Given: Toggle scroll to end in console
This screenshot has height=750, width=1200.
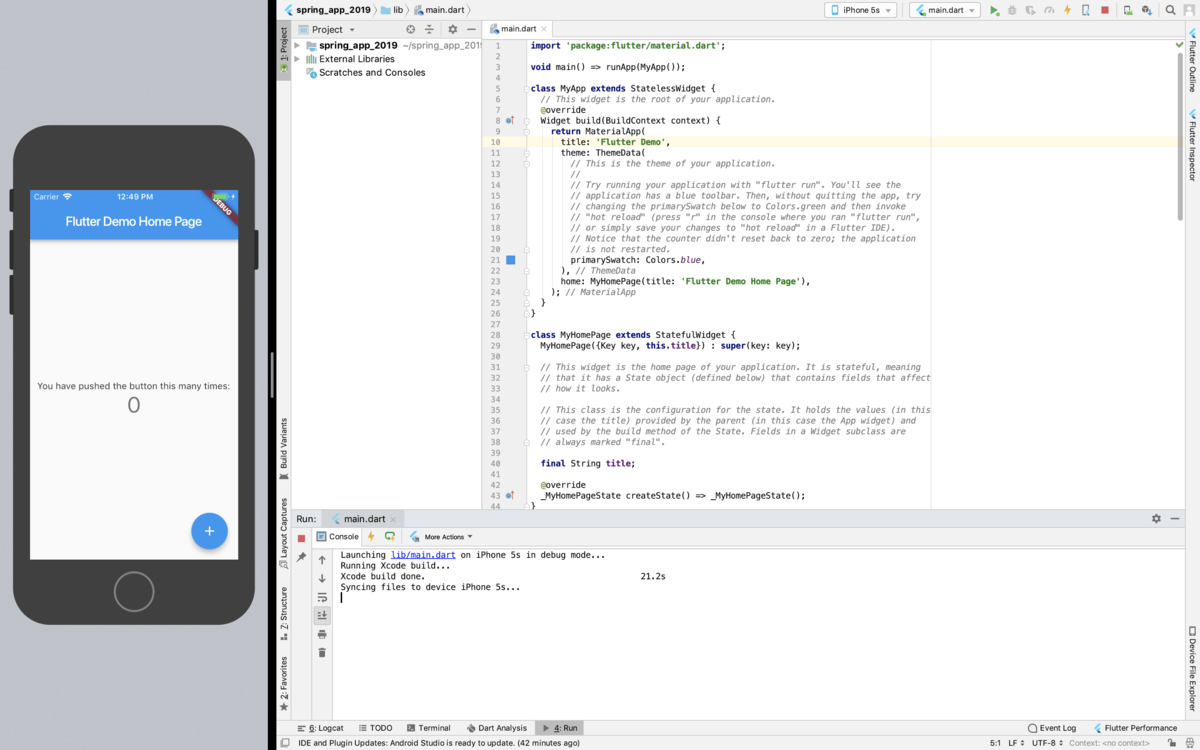Looking at the screenshot, I should [322, 615].
